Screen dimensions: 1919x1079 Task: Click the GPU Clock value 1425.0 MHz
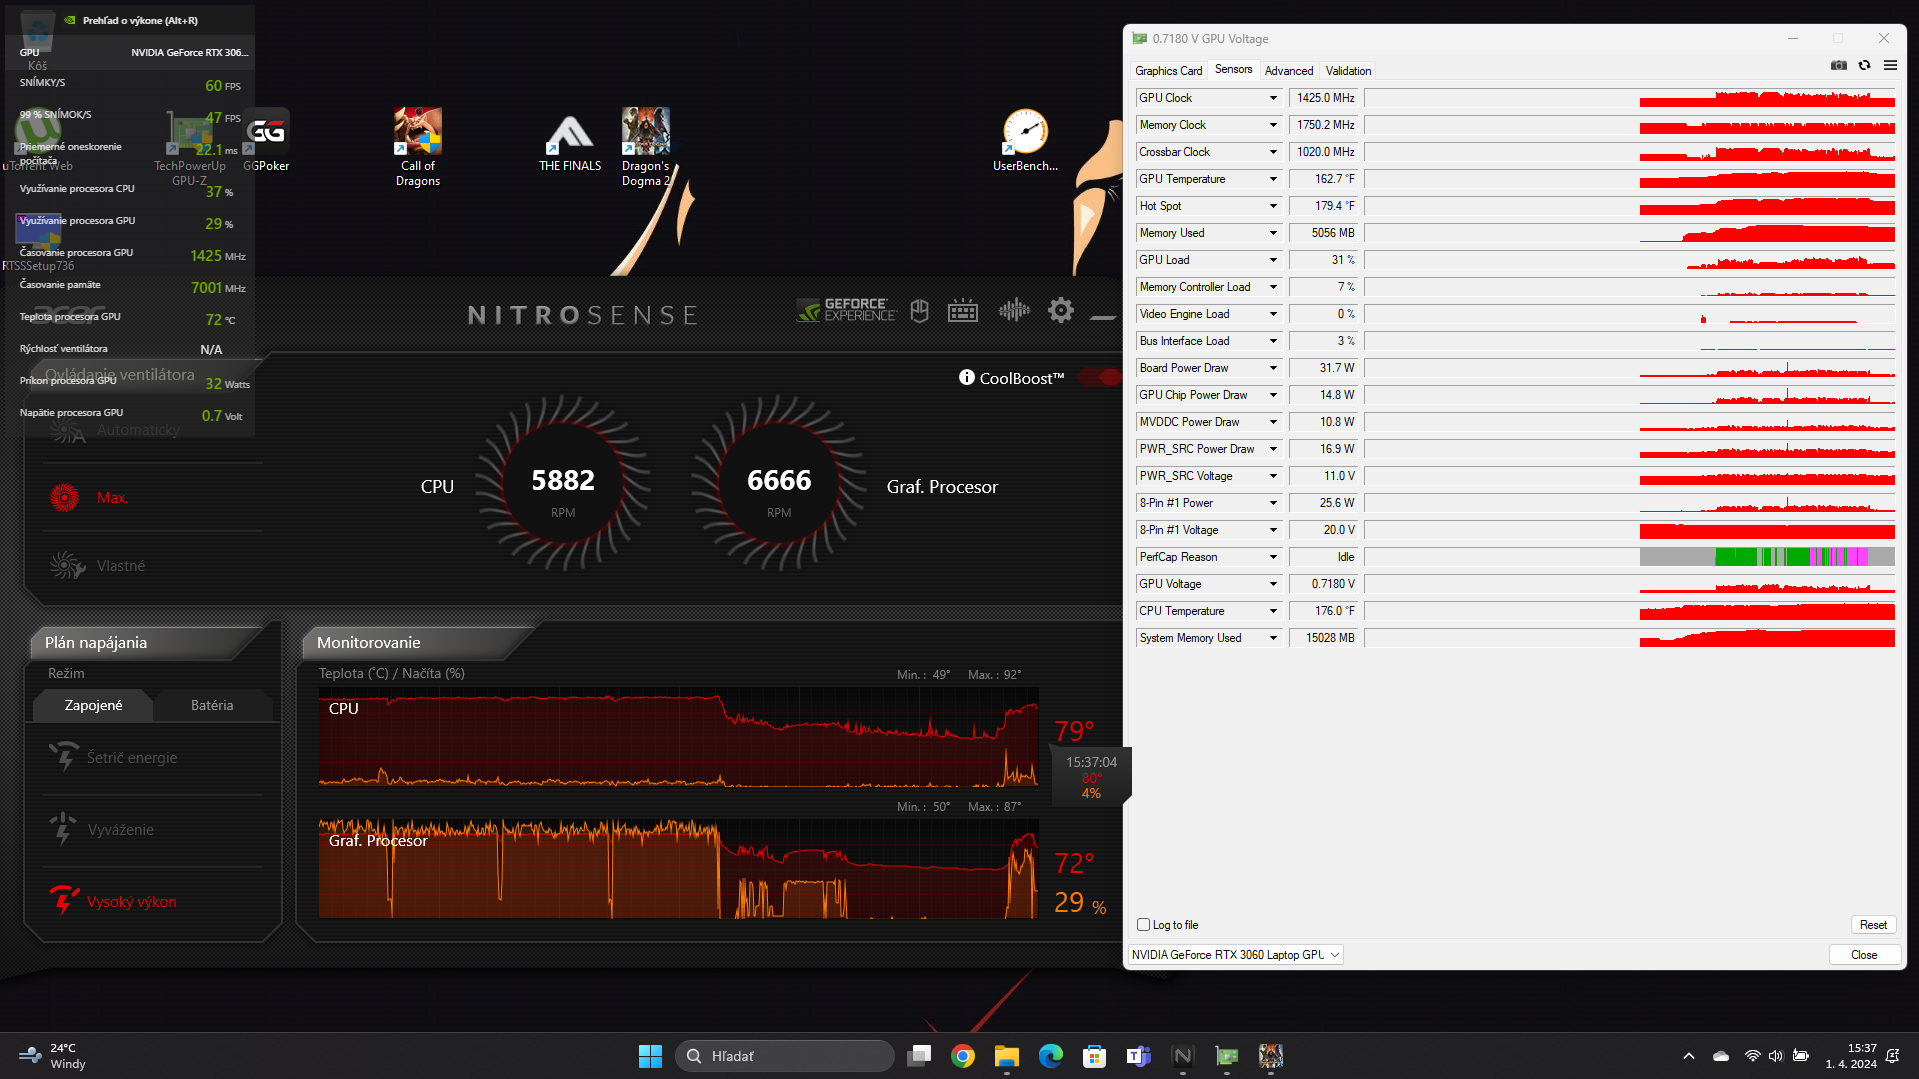click(1323, 98)
